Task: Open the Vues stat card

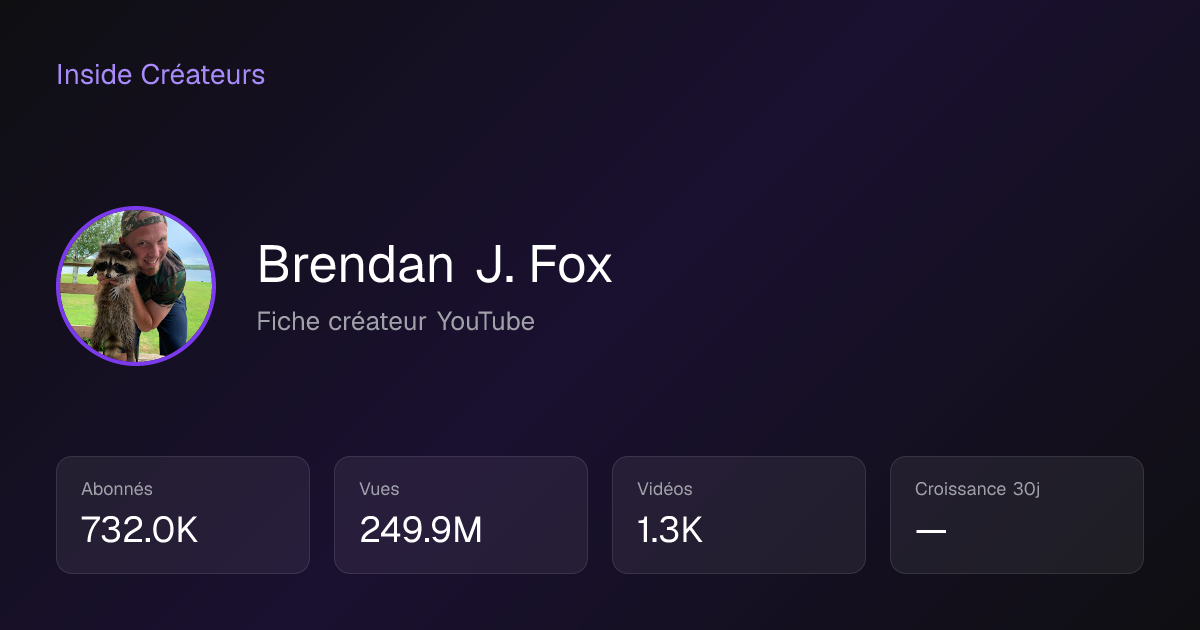Action: coord(461,515)
